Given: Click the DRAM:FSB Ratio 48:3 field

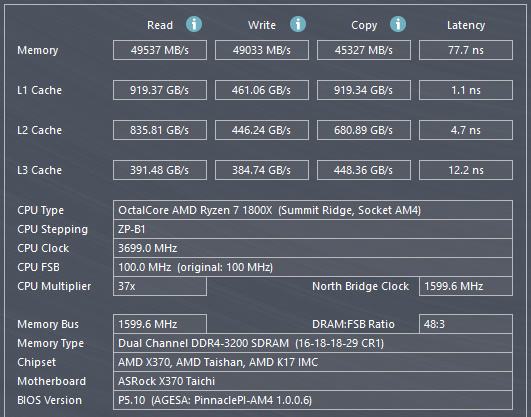Looking at the screenshot, I should point(466,324).
